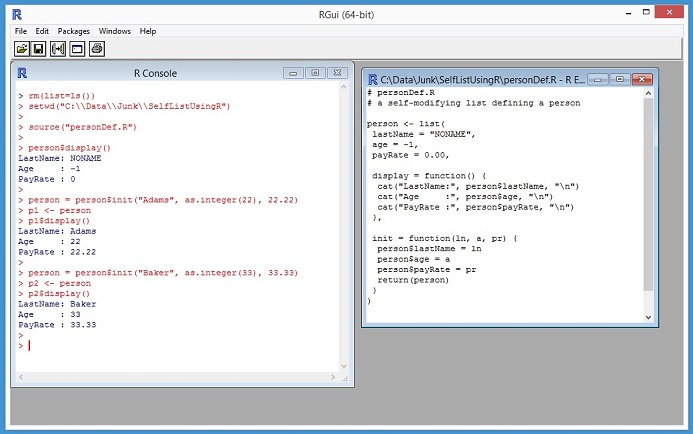Open the Windows menu
This screenshot has width=693, height=434.
[114, 31]
